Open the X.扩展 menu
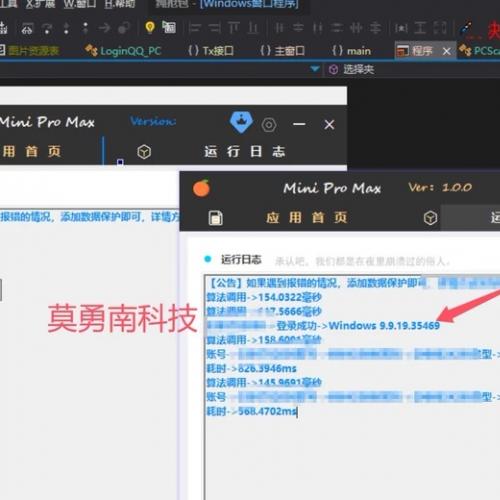 pos(41,4)
